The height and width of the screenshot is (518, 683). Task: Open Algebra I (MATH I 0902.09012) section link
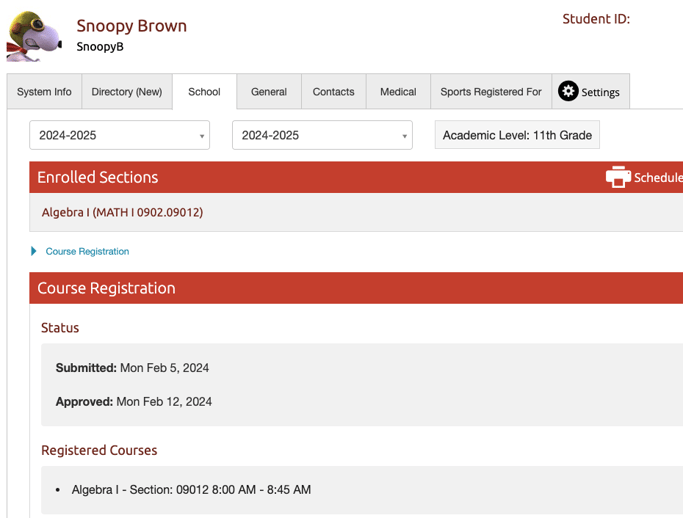pos(122,212)
